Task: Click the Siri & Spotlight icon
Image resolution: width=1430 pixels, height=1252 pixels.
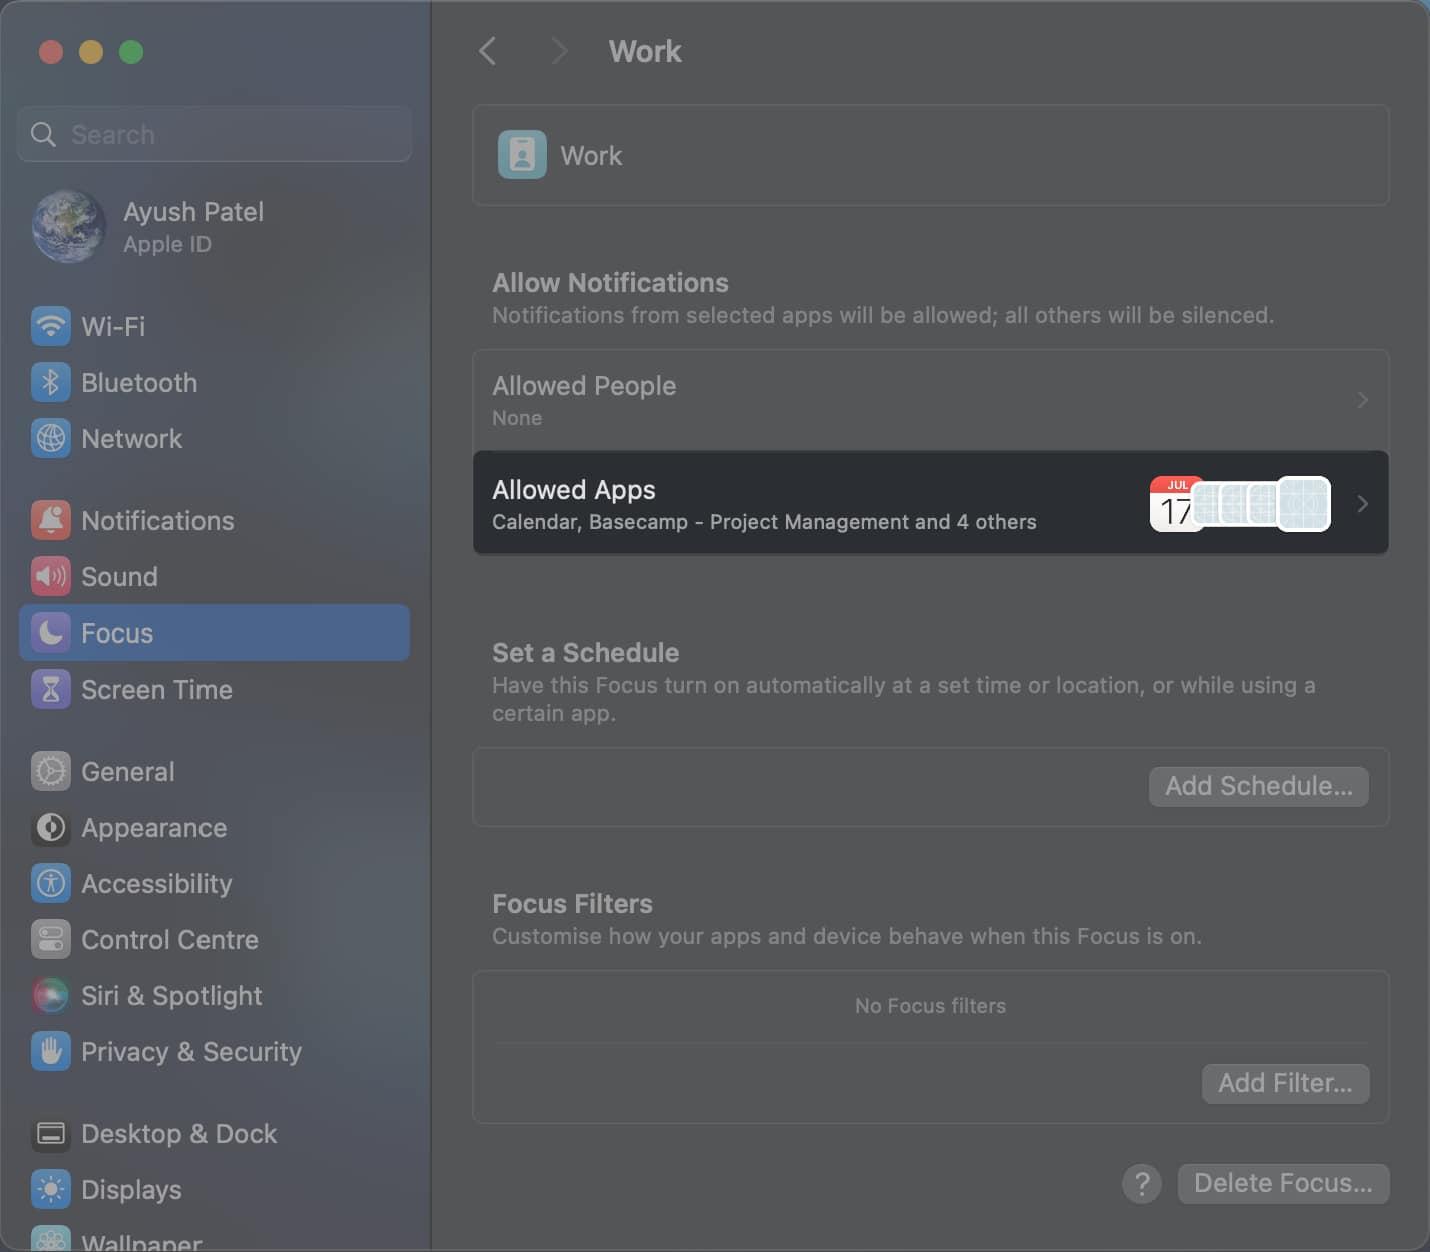Action: [50, 995]
